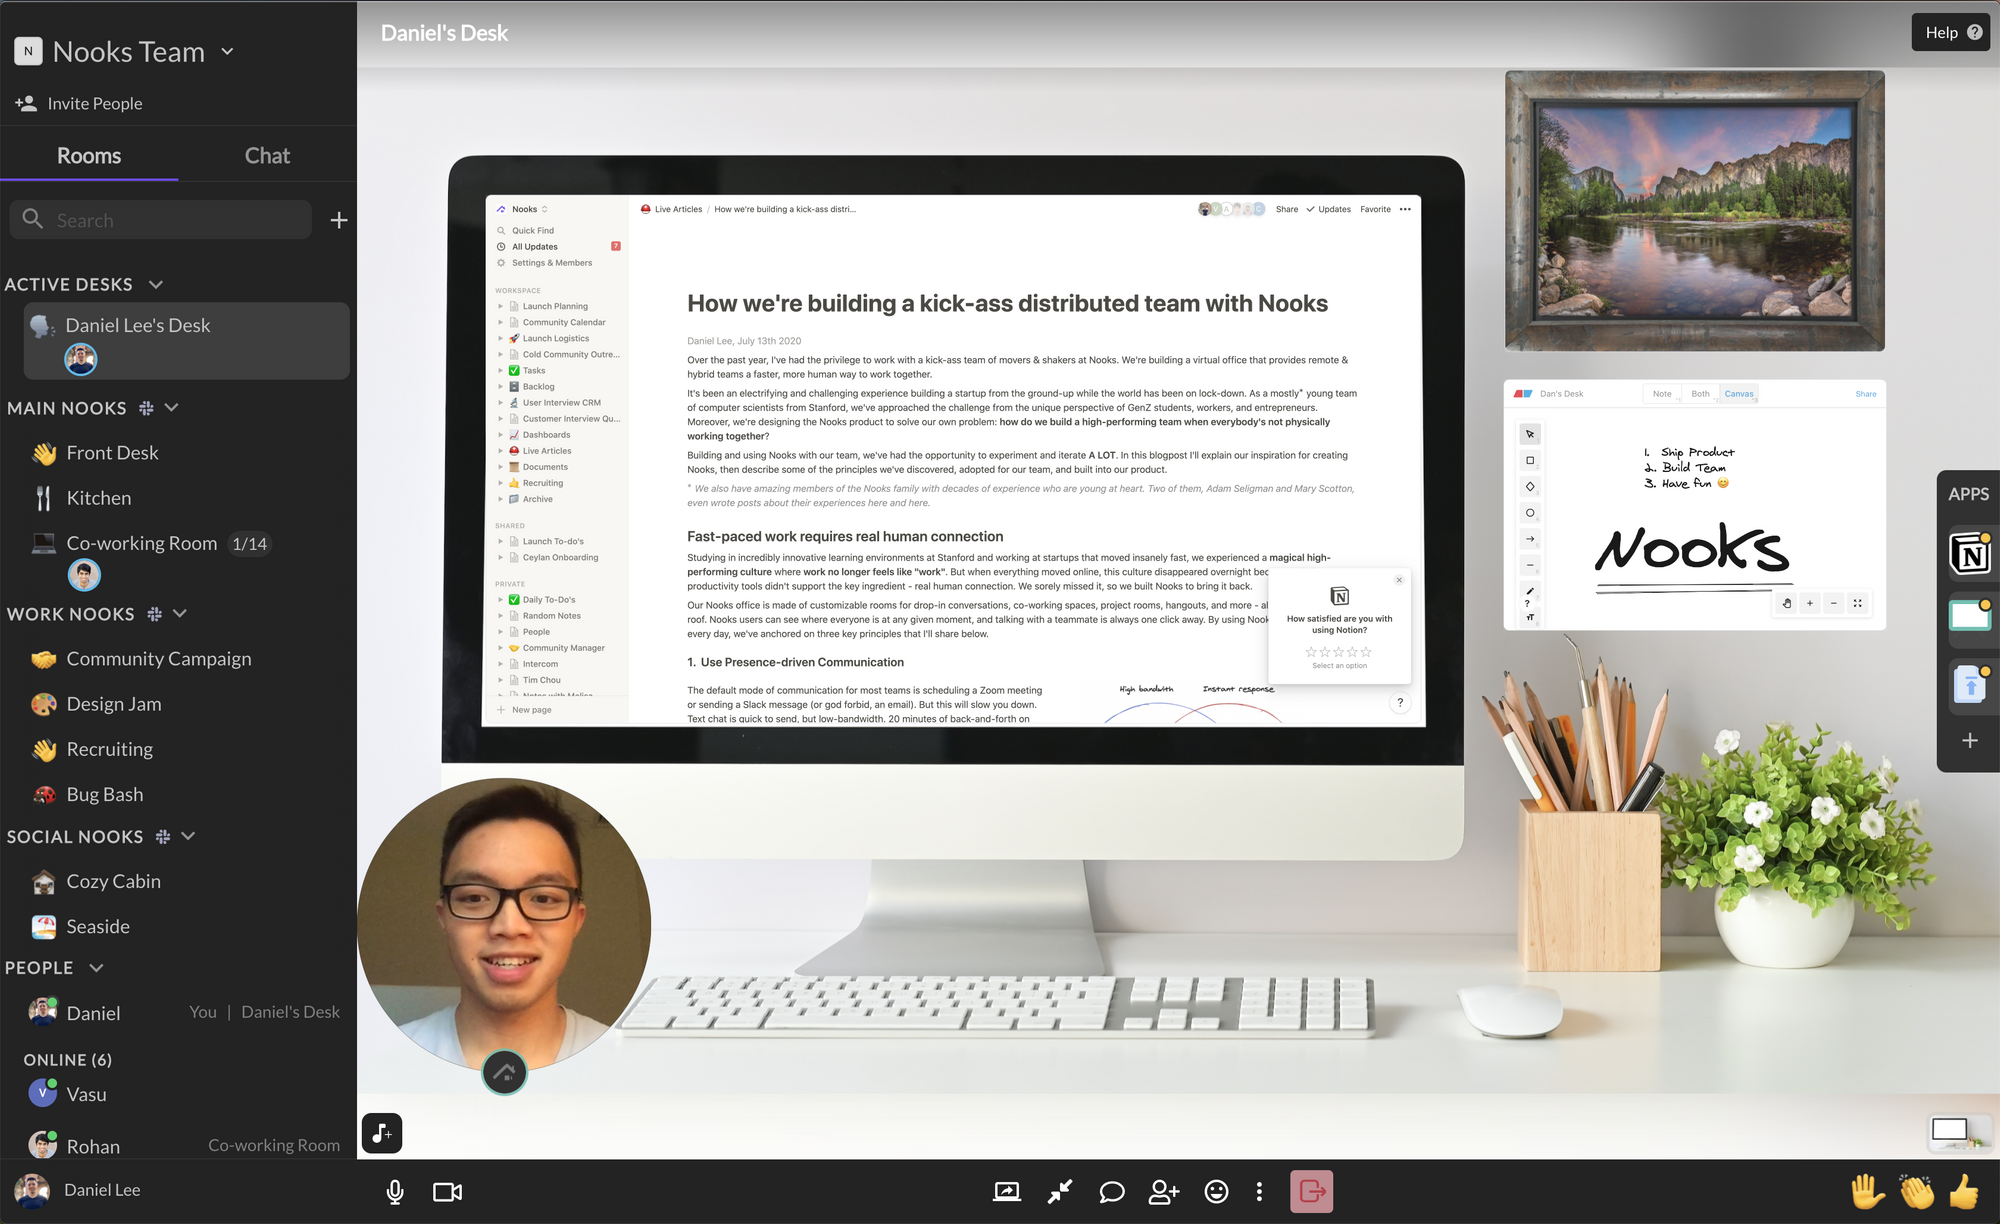2000x1224 pixels.
Task: Open the three-dot more options menu
Action: (1259, 1191)
